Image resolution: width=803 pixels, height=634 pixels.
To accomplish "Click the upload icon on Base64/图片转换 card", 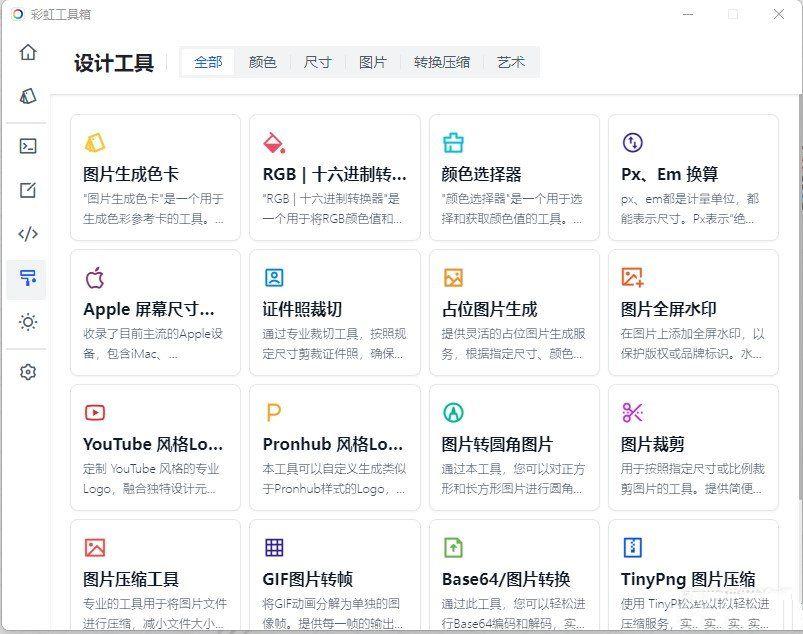I will [453, 546].
